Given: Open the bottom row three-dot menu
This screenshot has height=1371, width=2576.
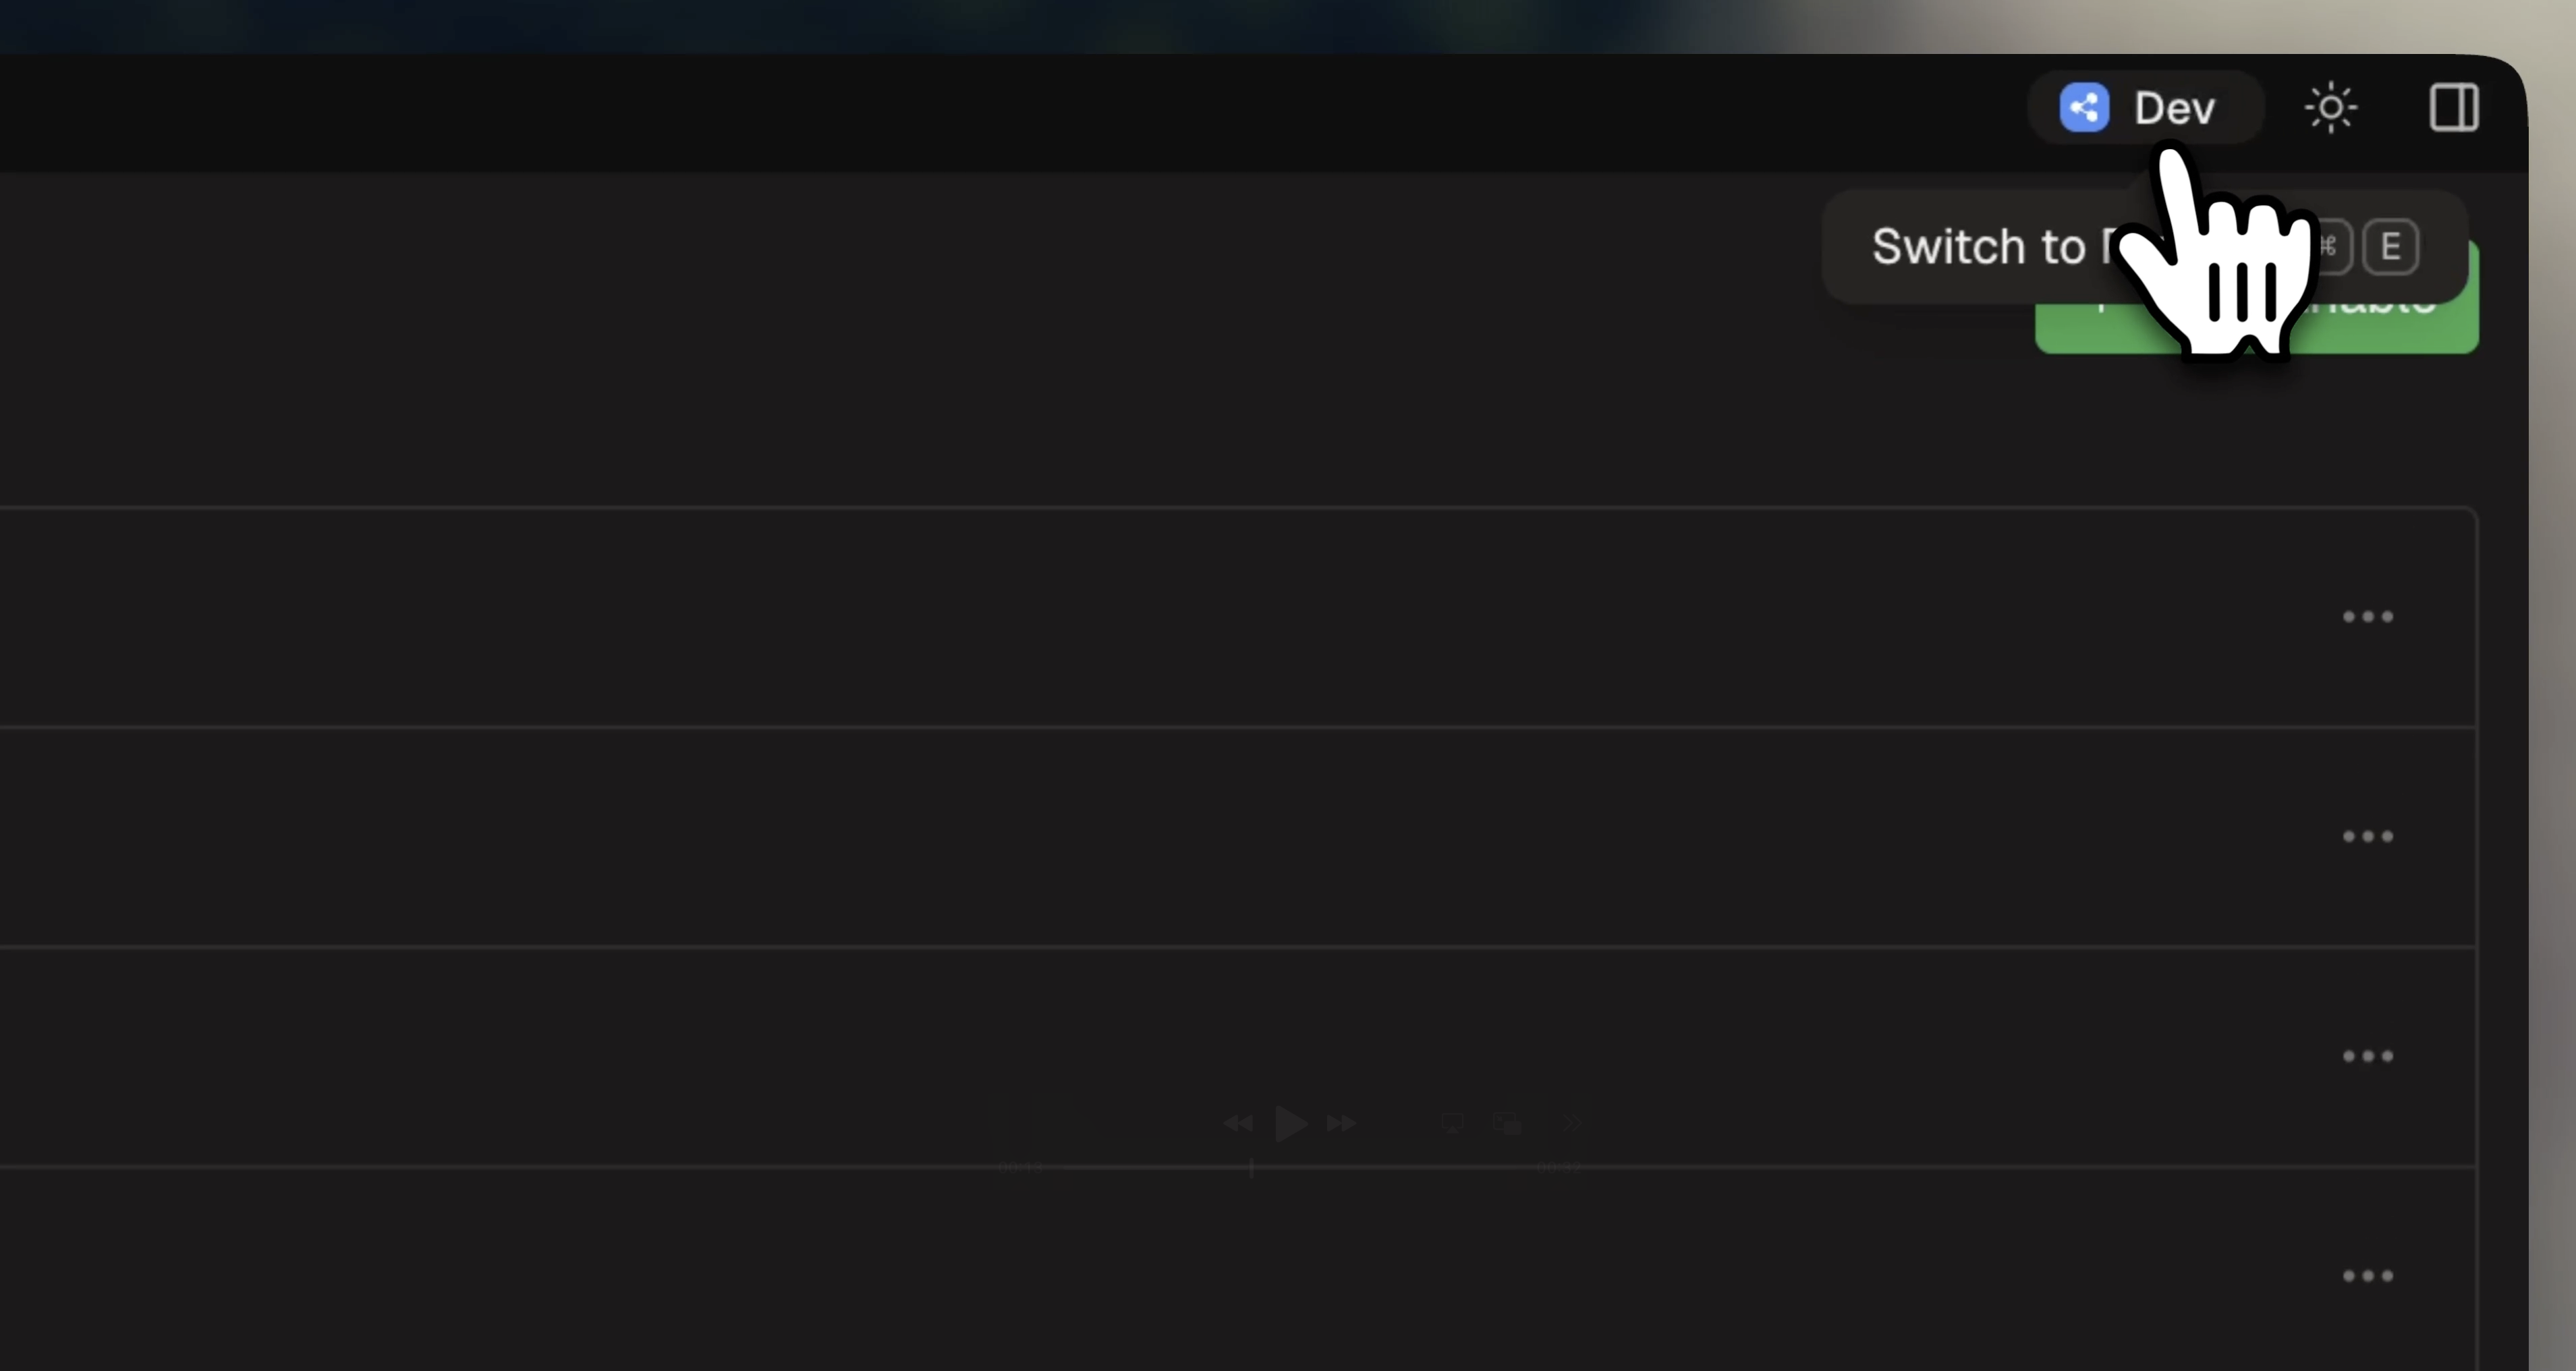Looking at the screenshot, I should [2367, 1275].
